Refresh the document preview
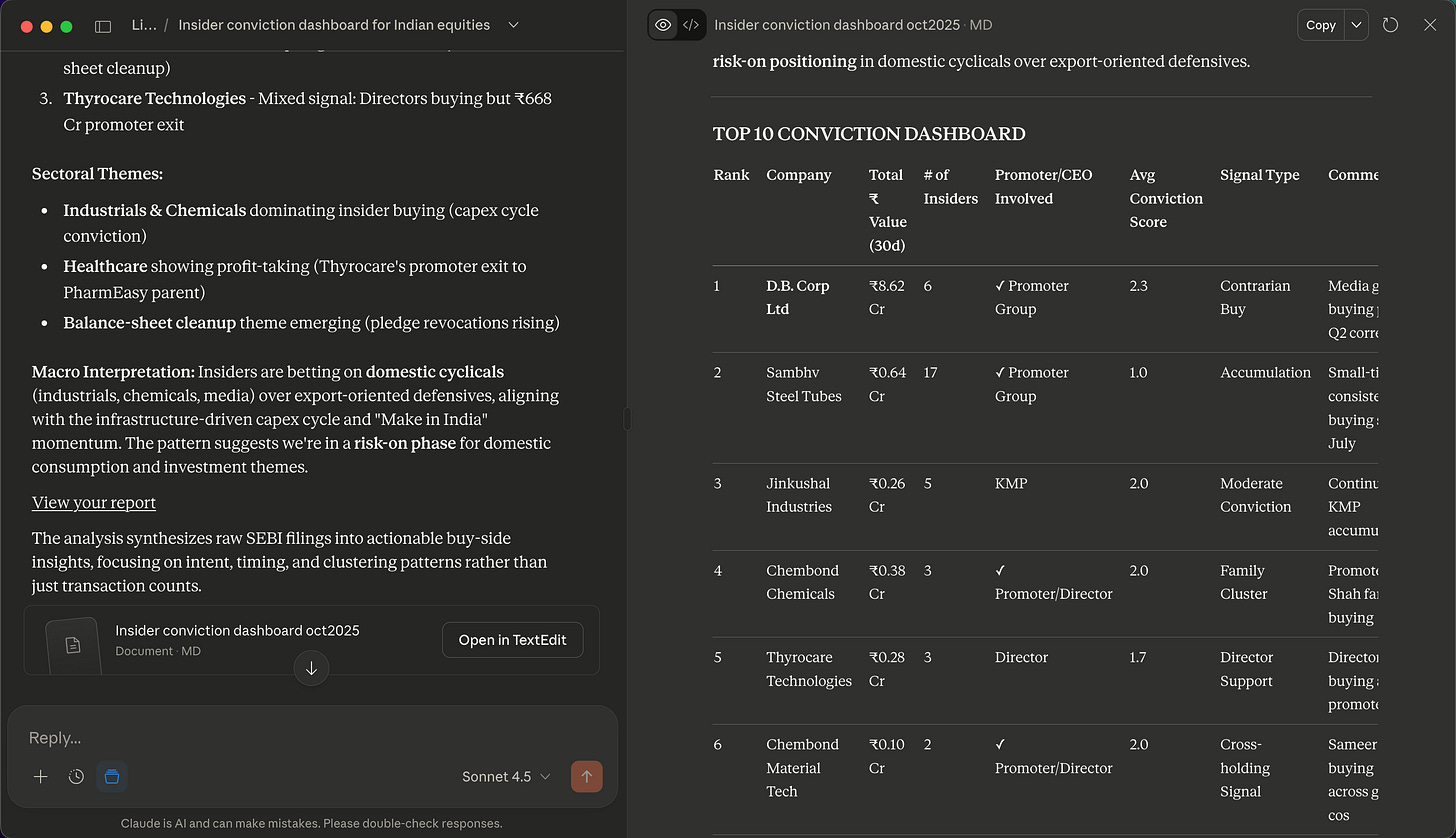This screenshot has width=1456, height=838. pyautogui.click(x=1390, y=25)
